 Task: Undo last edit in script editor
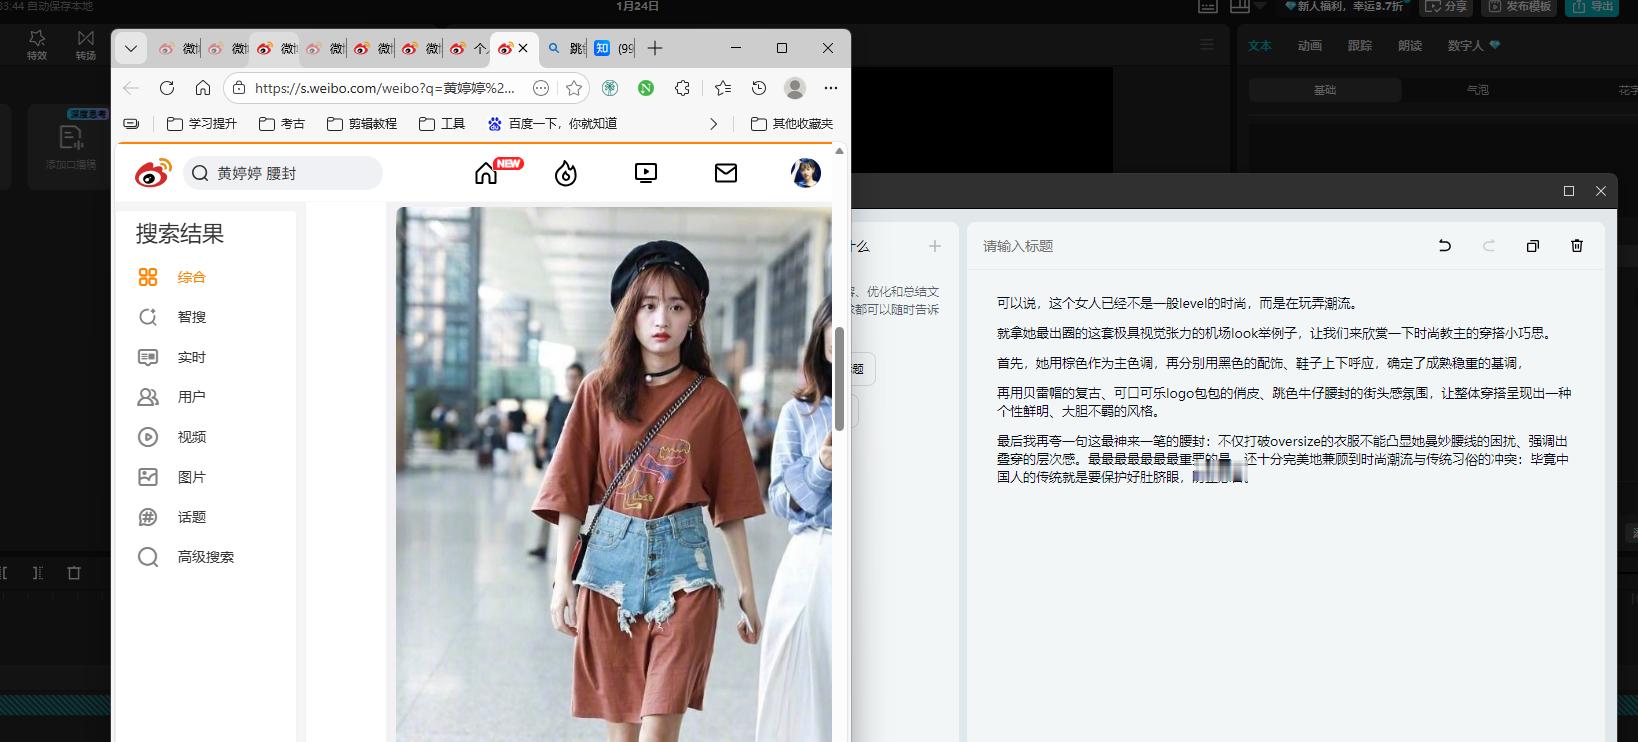[x=1445, y=245]
